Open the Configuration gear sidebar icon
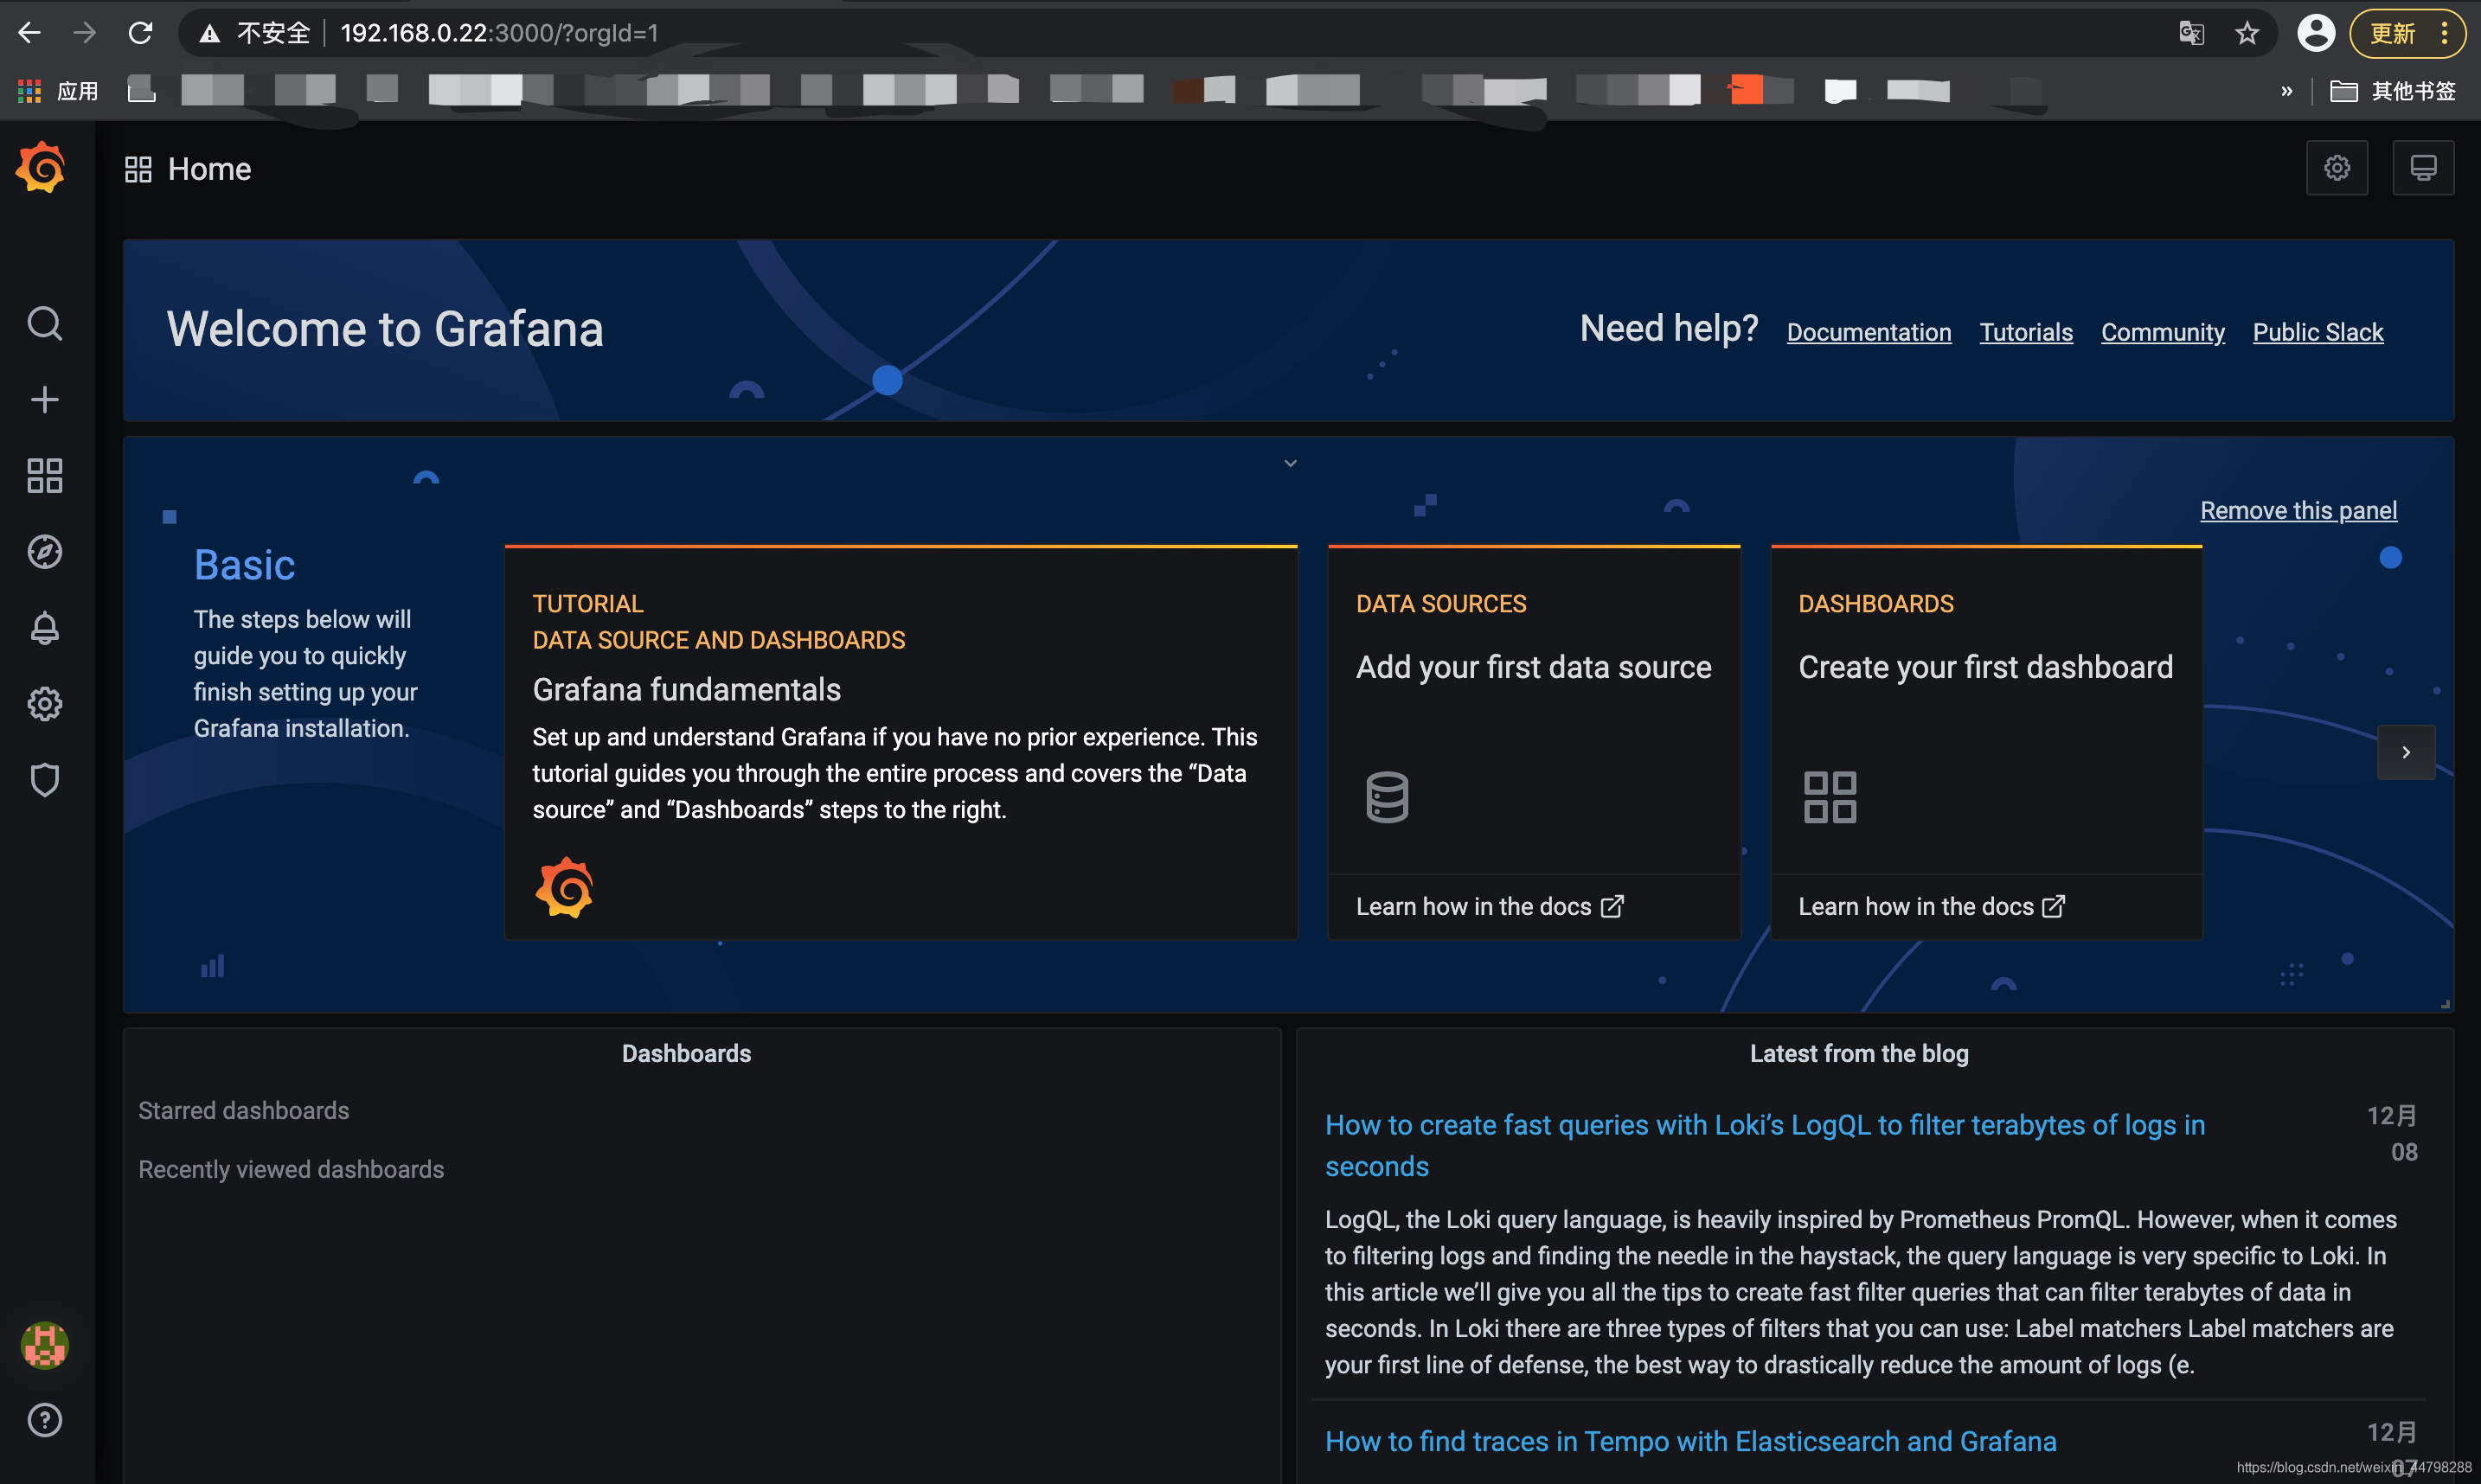This screenshot has width=2481, height=1484. pos(45,704)
